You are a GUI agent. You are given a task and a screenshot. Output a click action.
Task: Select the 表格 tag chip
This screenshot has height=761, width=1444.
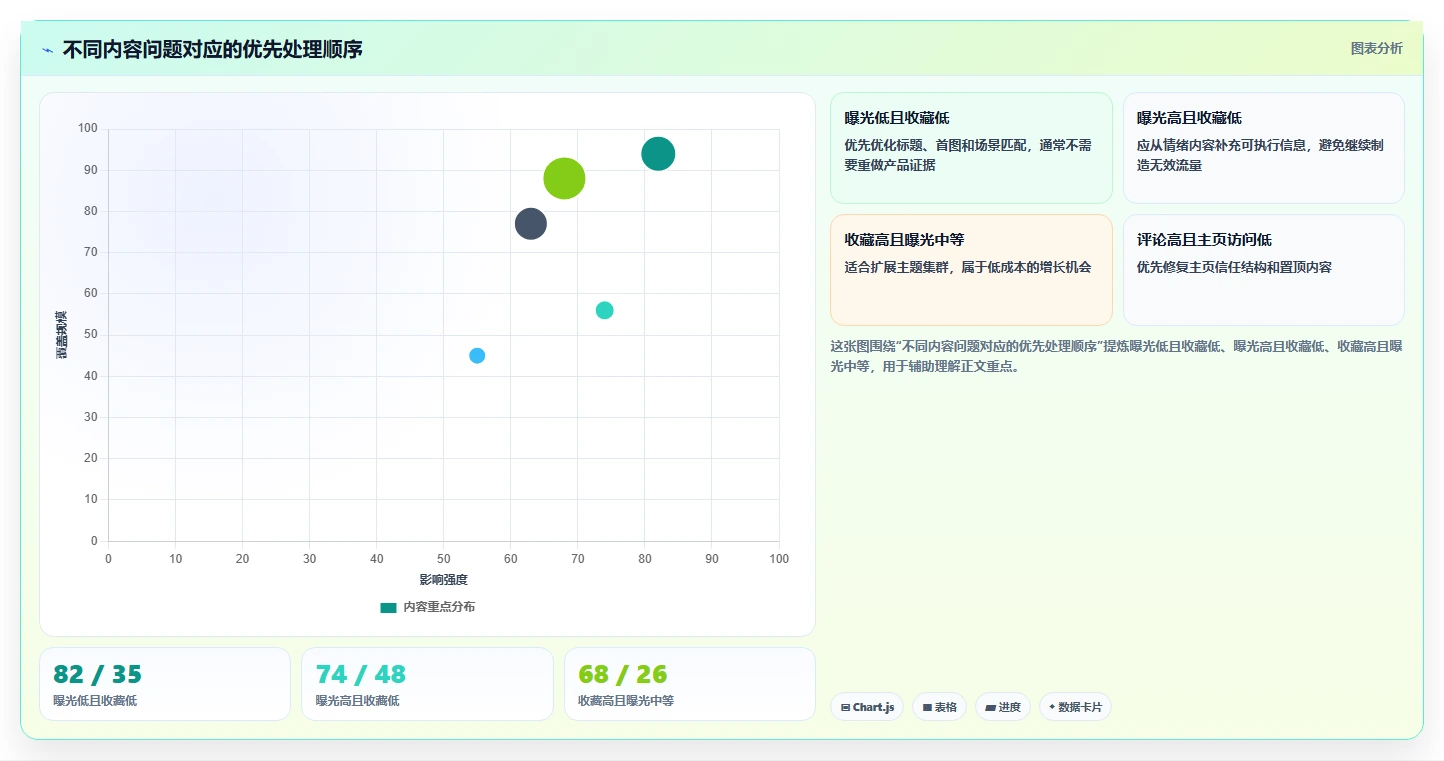coord(939,707)
